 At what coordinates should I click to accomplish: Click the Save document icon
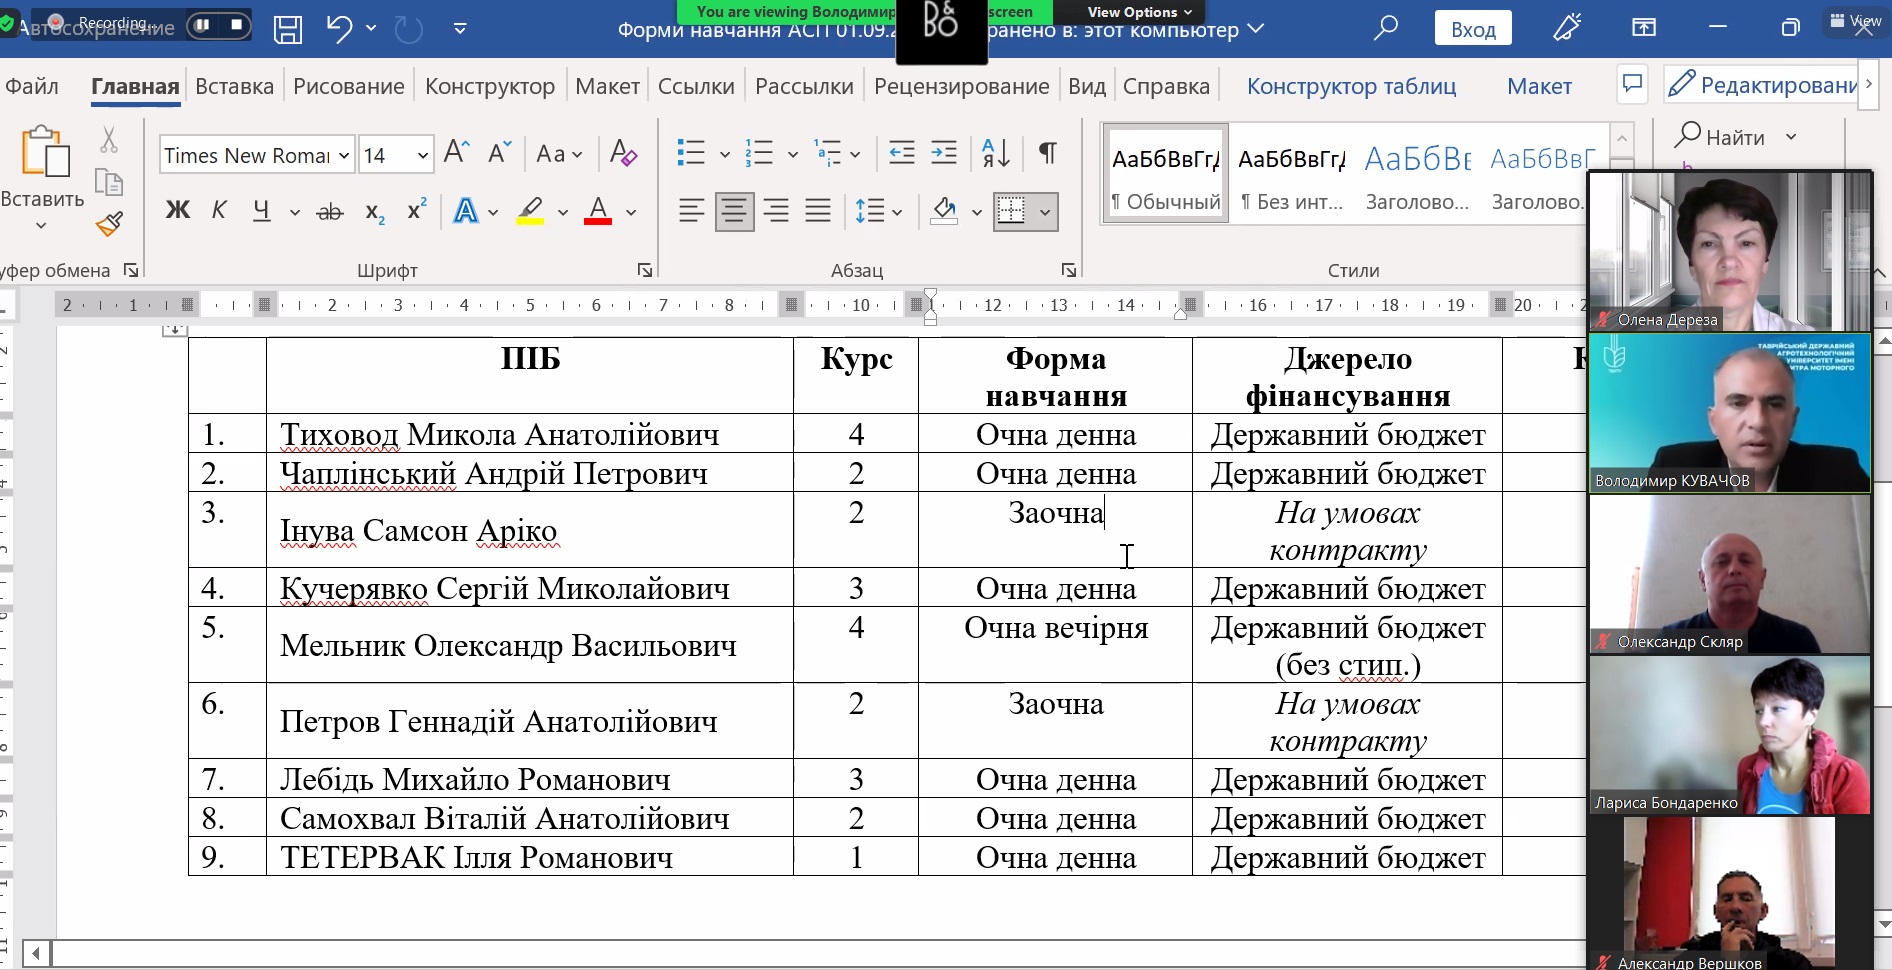point(288,29)
